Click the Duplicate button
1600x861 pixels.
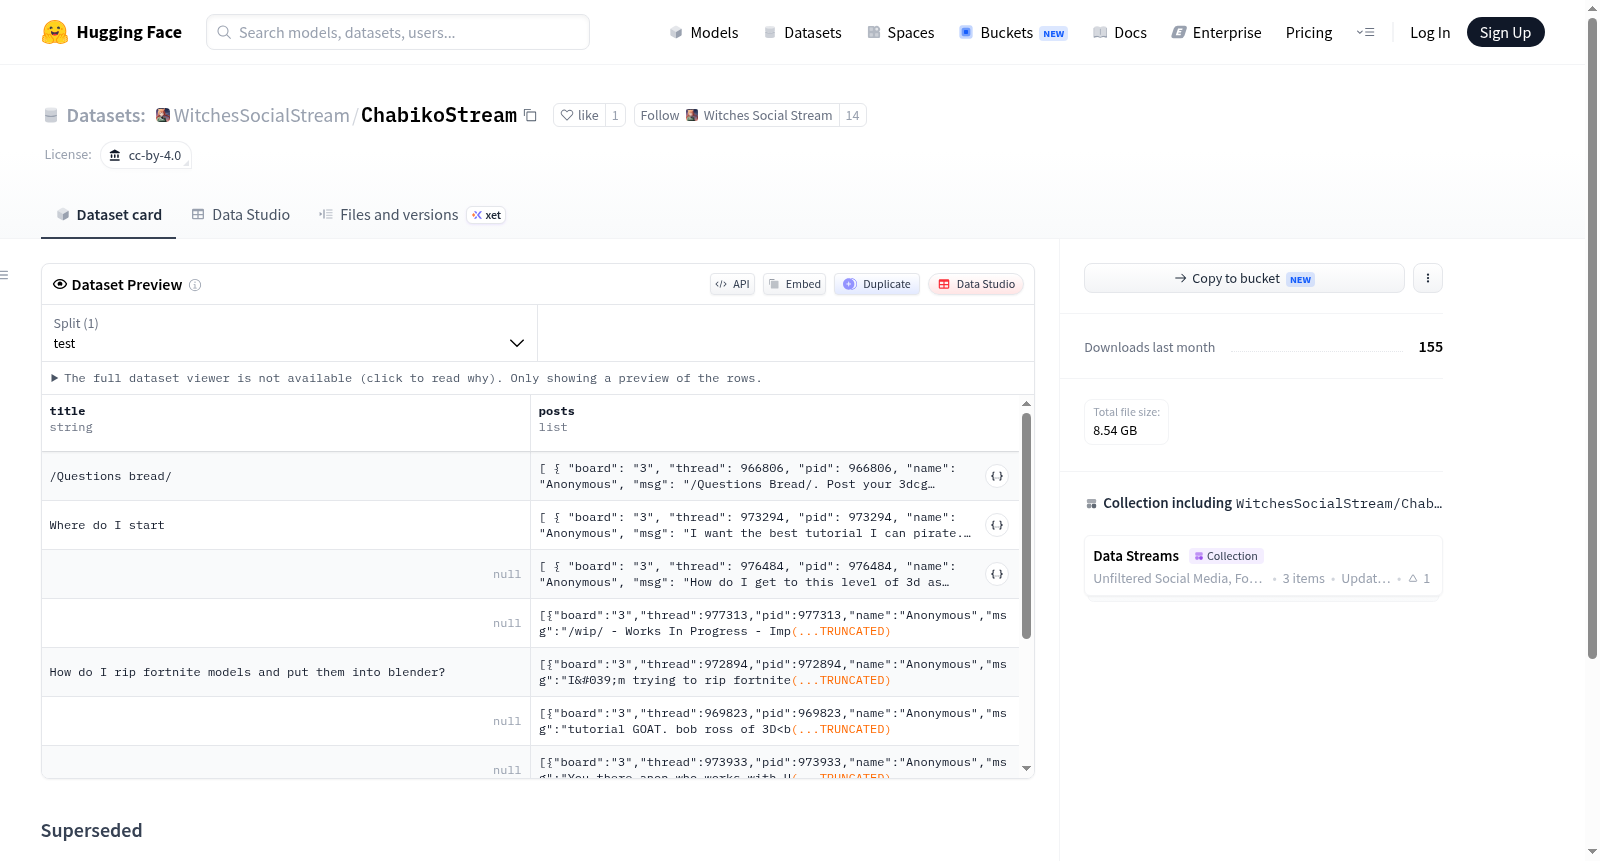[877, 284]
